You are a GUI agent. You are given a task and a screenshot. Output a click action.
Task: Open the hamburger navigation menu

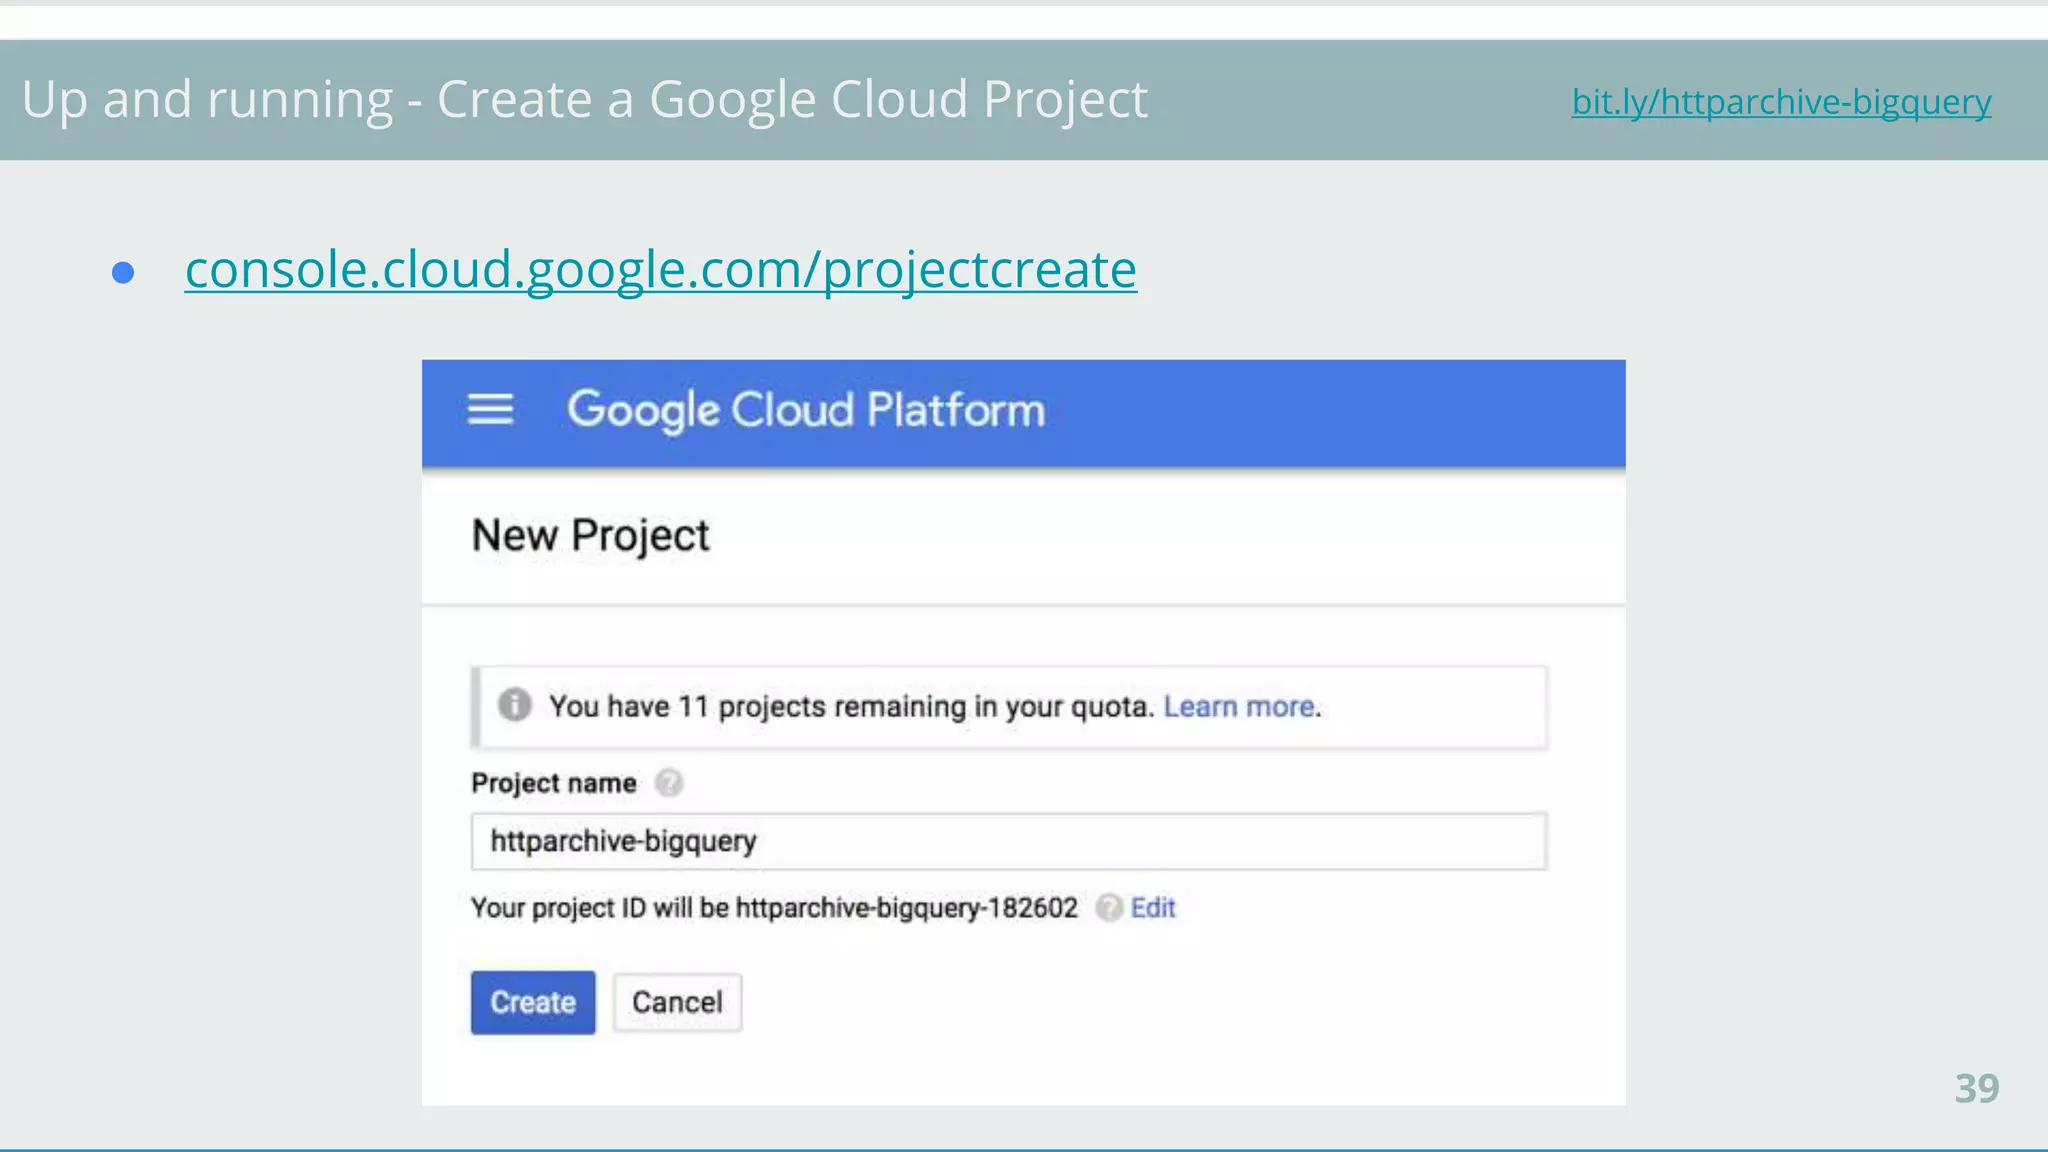tap(490, 409)
